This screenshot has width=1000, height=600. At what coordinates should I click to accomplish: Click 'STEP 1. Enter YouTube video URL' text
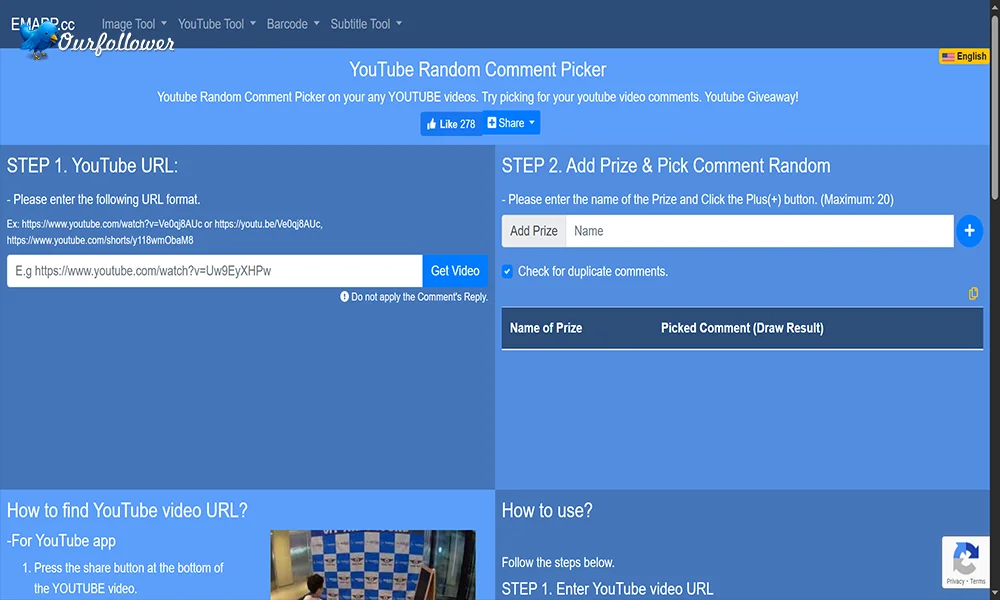click(607, 589)
